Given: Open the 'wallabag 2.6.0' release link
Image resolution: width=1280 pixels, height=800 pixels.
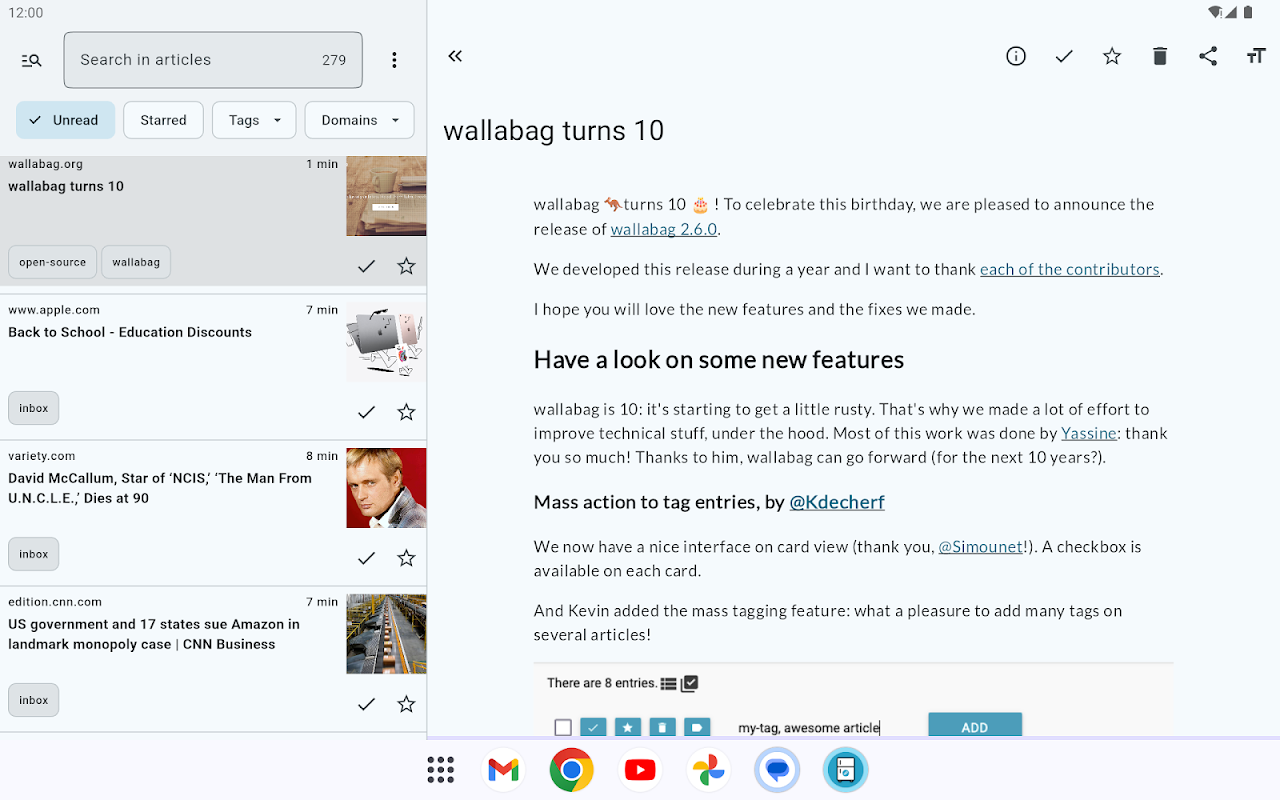Looking at the screenshot, I should point(664,229).
